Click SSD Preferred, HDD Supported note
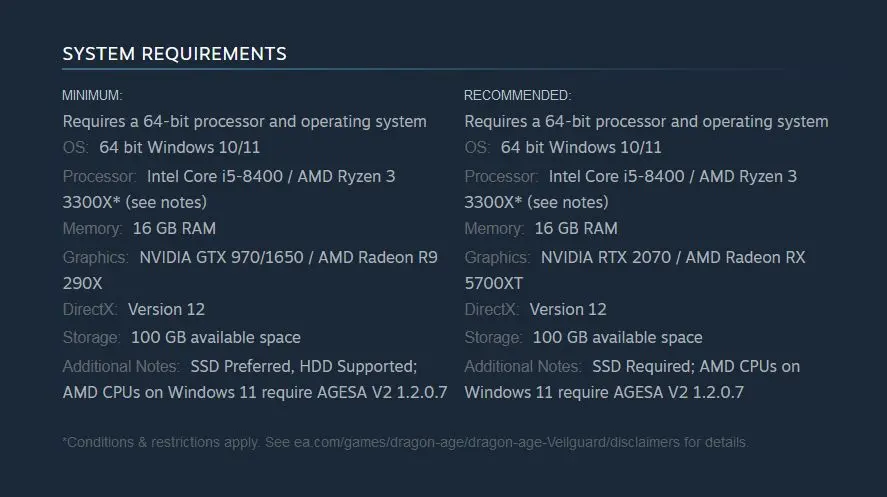Image resolution: width=887 pixels, height=497 pixels. click(304, 366)
